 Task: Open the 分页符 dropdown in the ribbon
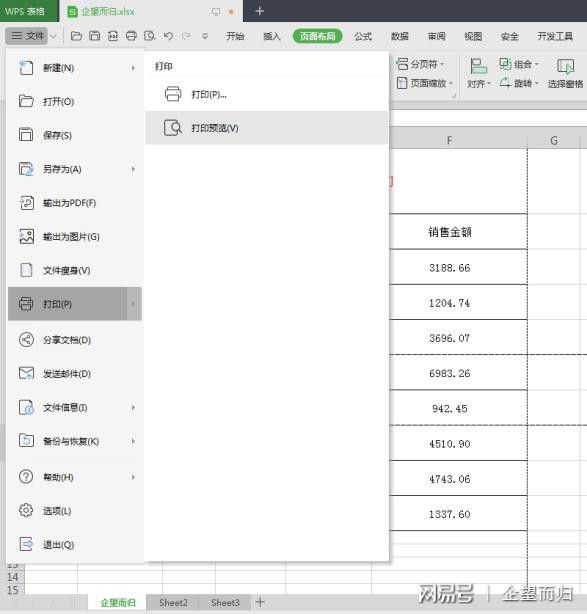click(421, 64)
